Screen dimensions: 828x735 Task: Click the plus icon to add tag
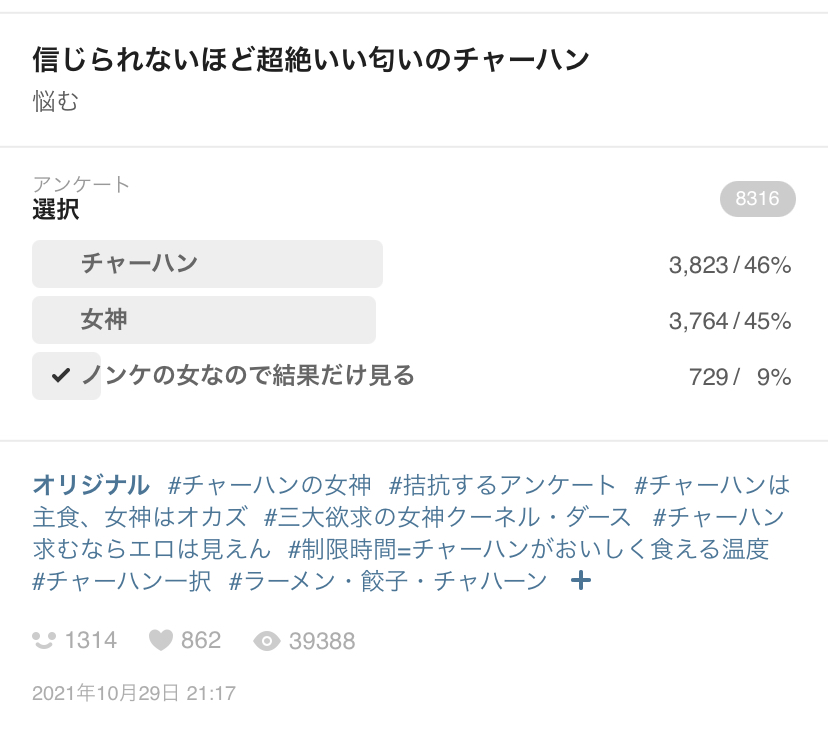[x=581, y=581]
